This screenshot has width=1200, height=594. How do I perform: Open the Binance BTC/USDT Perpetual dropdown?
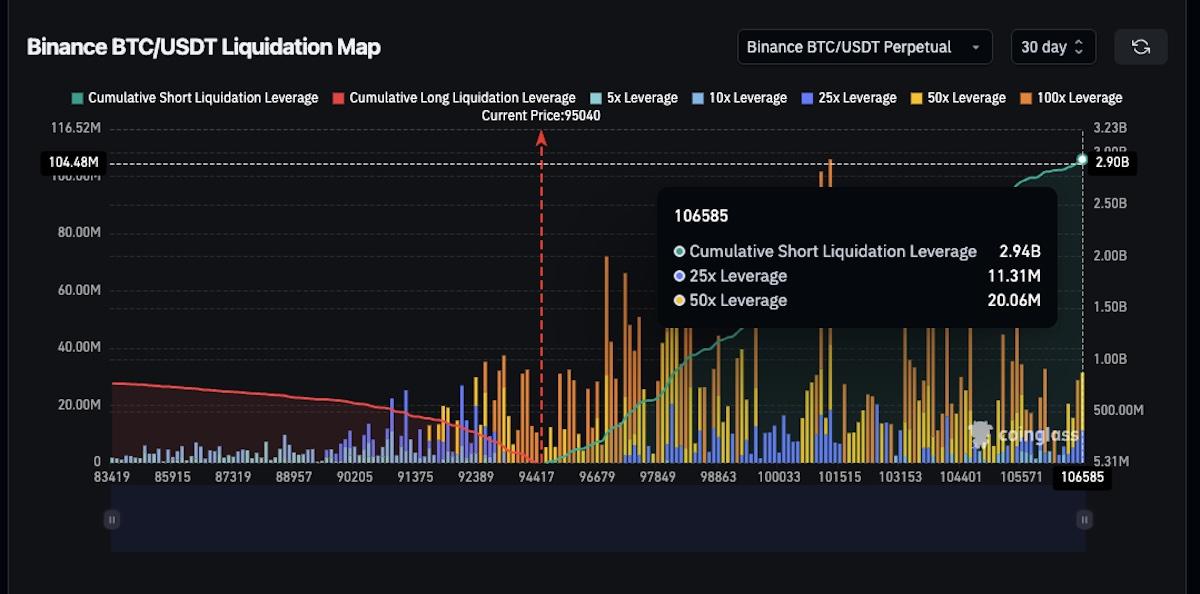point(864,46)
